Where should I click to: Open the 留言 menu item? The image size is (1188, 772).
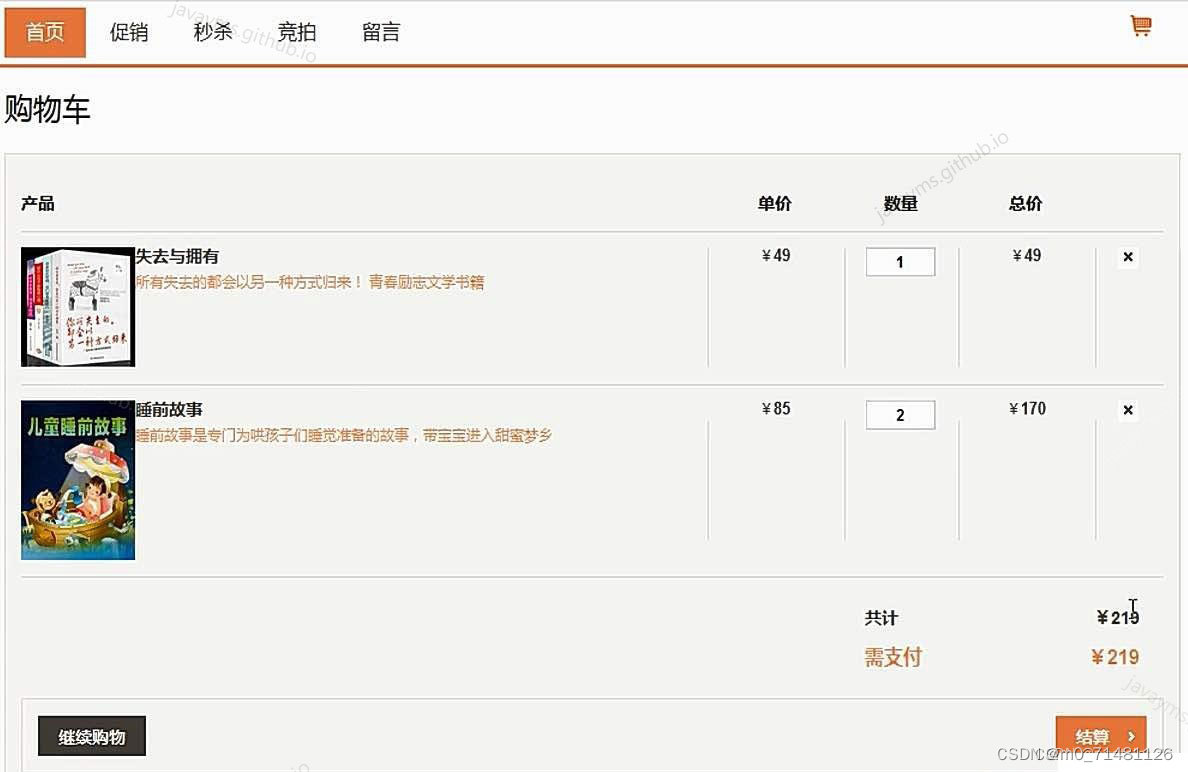(381, 33)
